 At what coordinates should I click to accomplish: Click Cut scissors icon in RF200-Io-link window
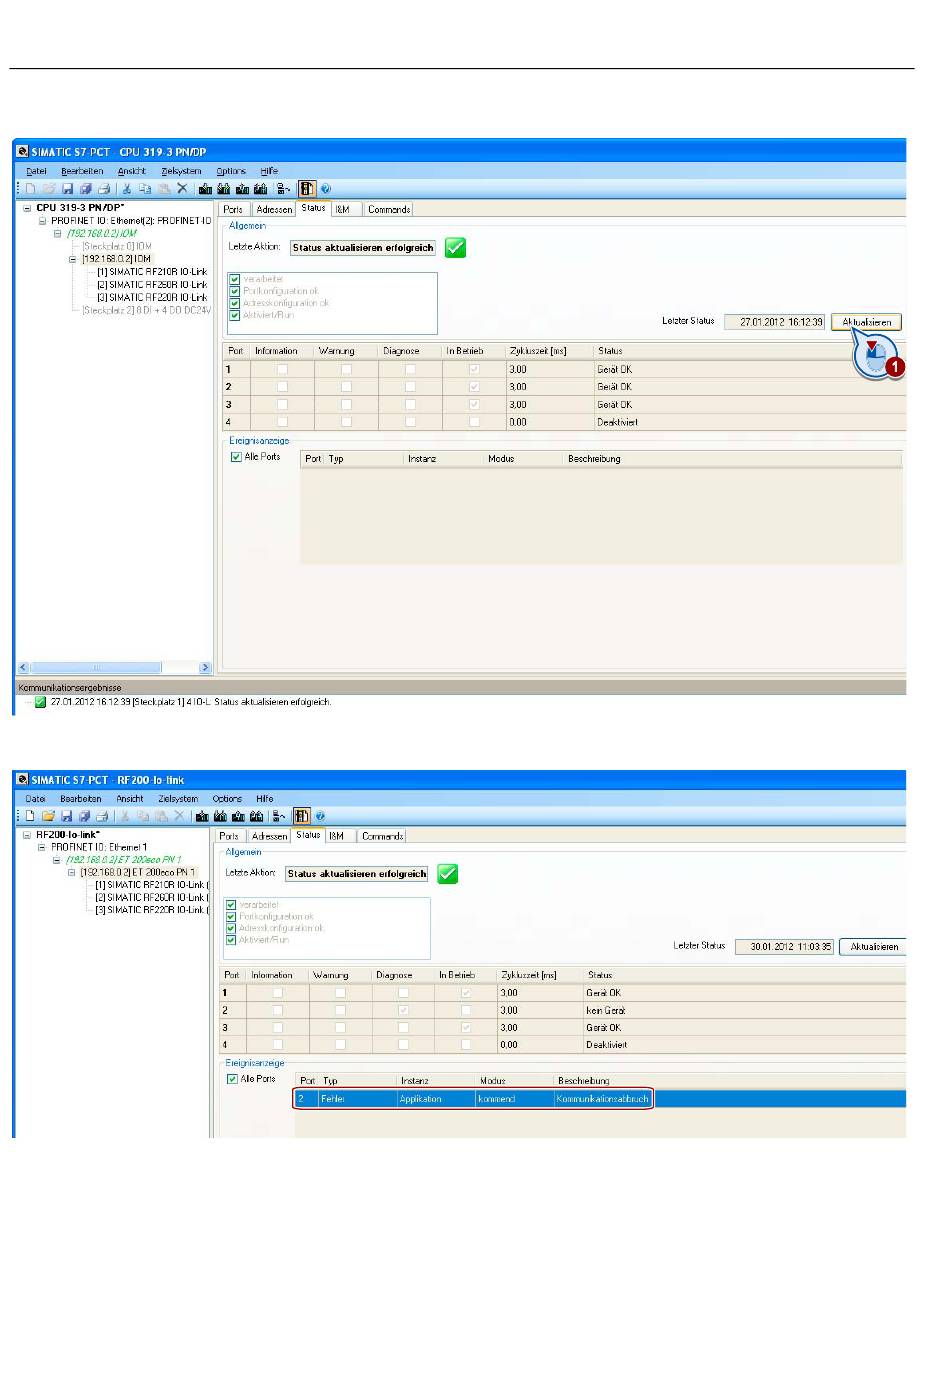(x=125, y=816)
